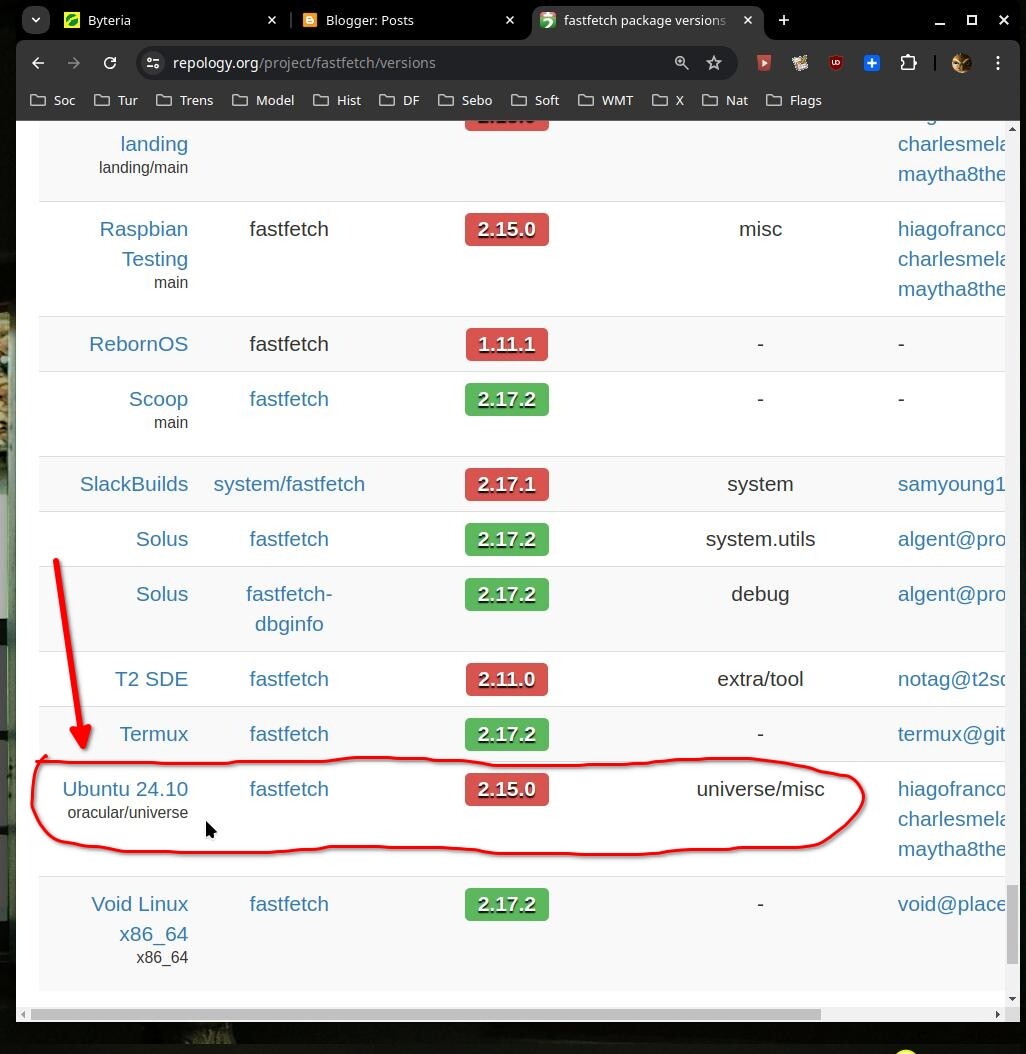Click the samyoung1 maintainer link
Image resolution: width=1026 pixels, height=1054 pixels.
[x=951, y=484]
